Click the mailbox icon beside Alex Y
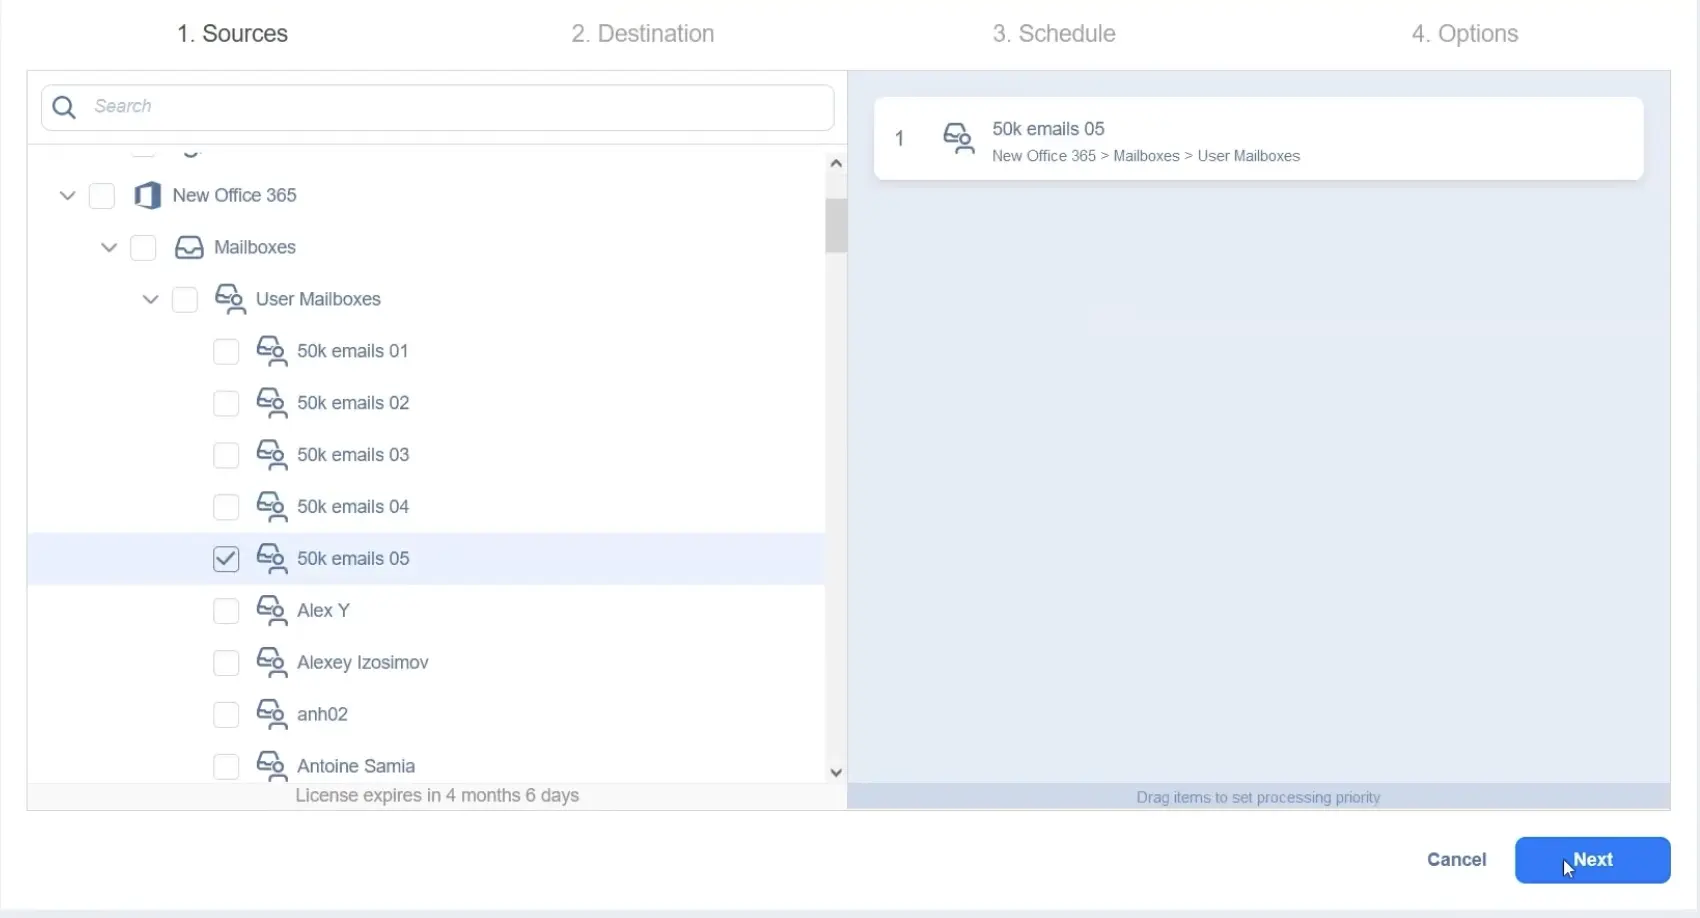 pos(272,611)
